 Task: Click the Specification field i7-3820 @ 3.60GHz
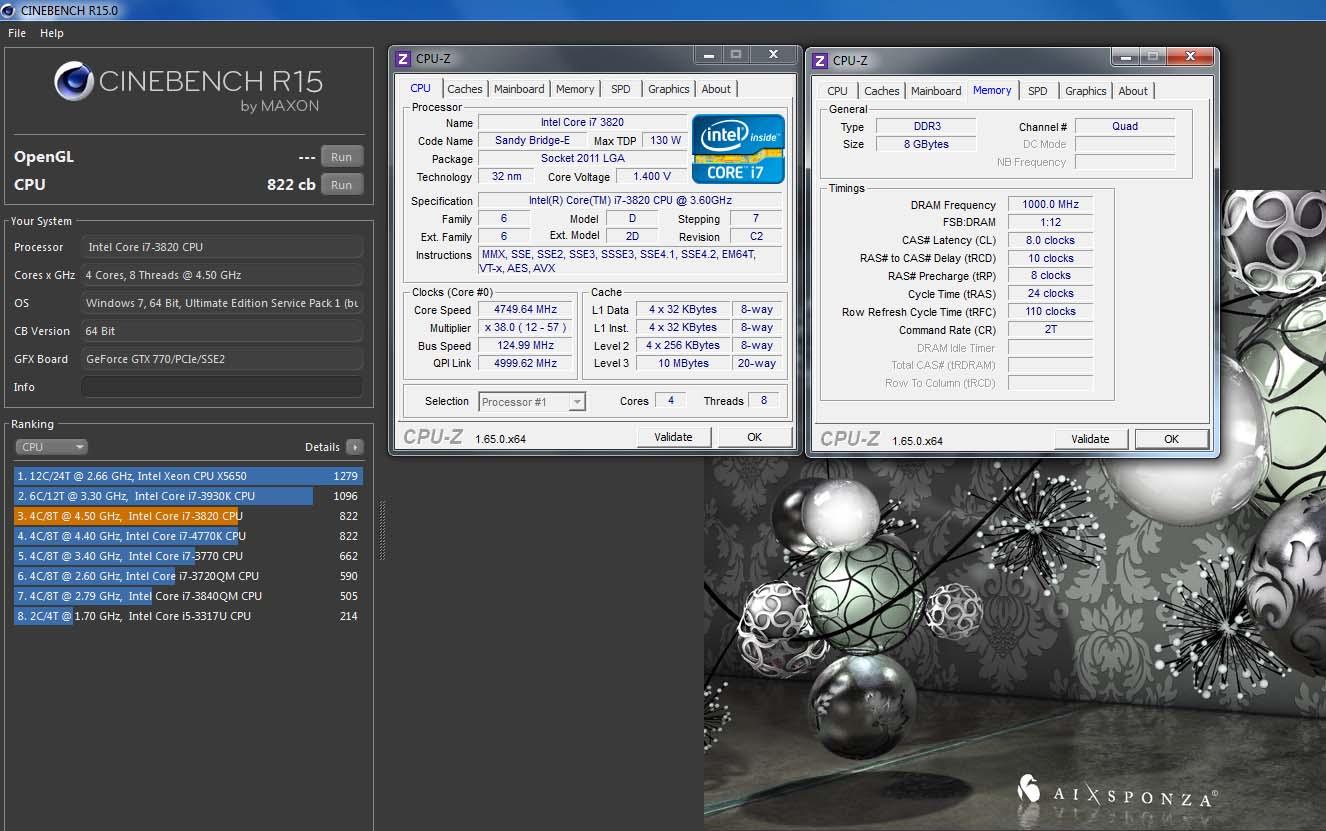point(630,201)
